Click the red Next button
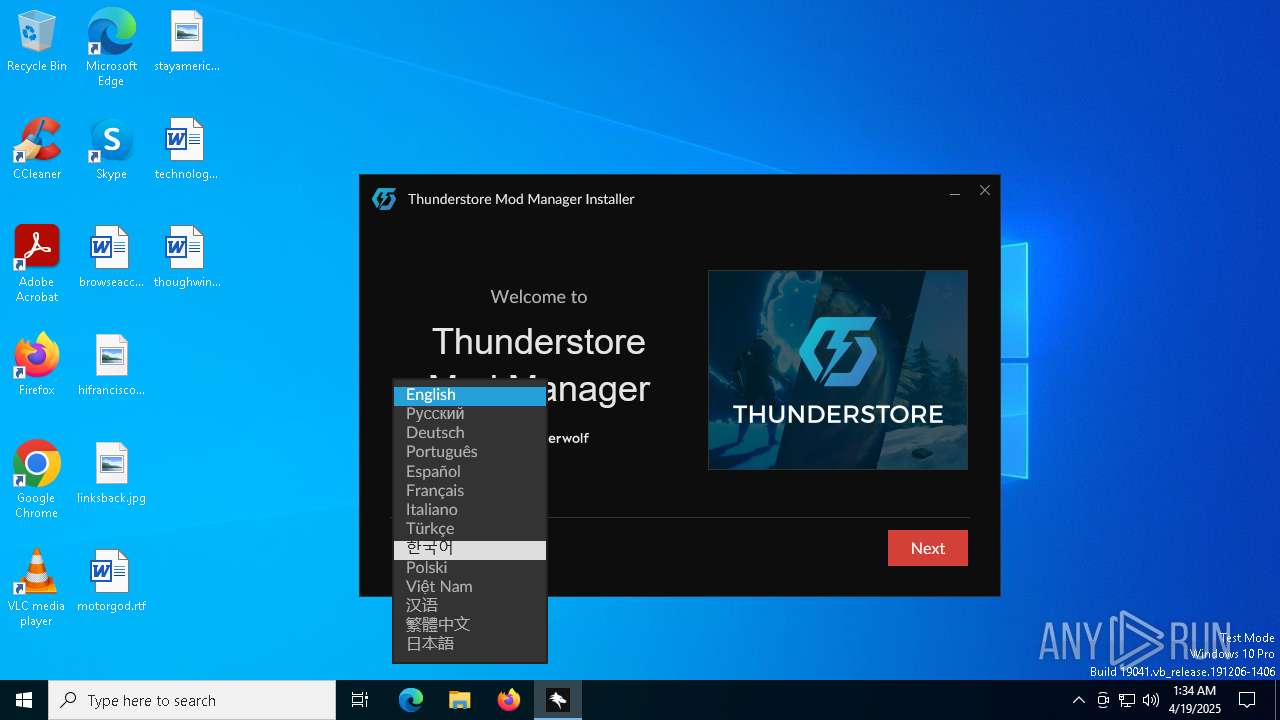This screenshot has width=1280, height=720. (x=928, y=548)
